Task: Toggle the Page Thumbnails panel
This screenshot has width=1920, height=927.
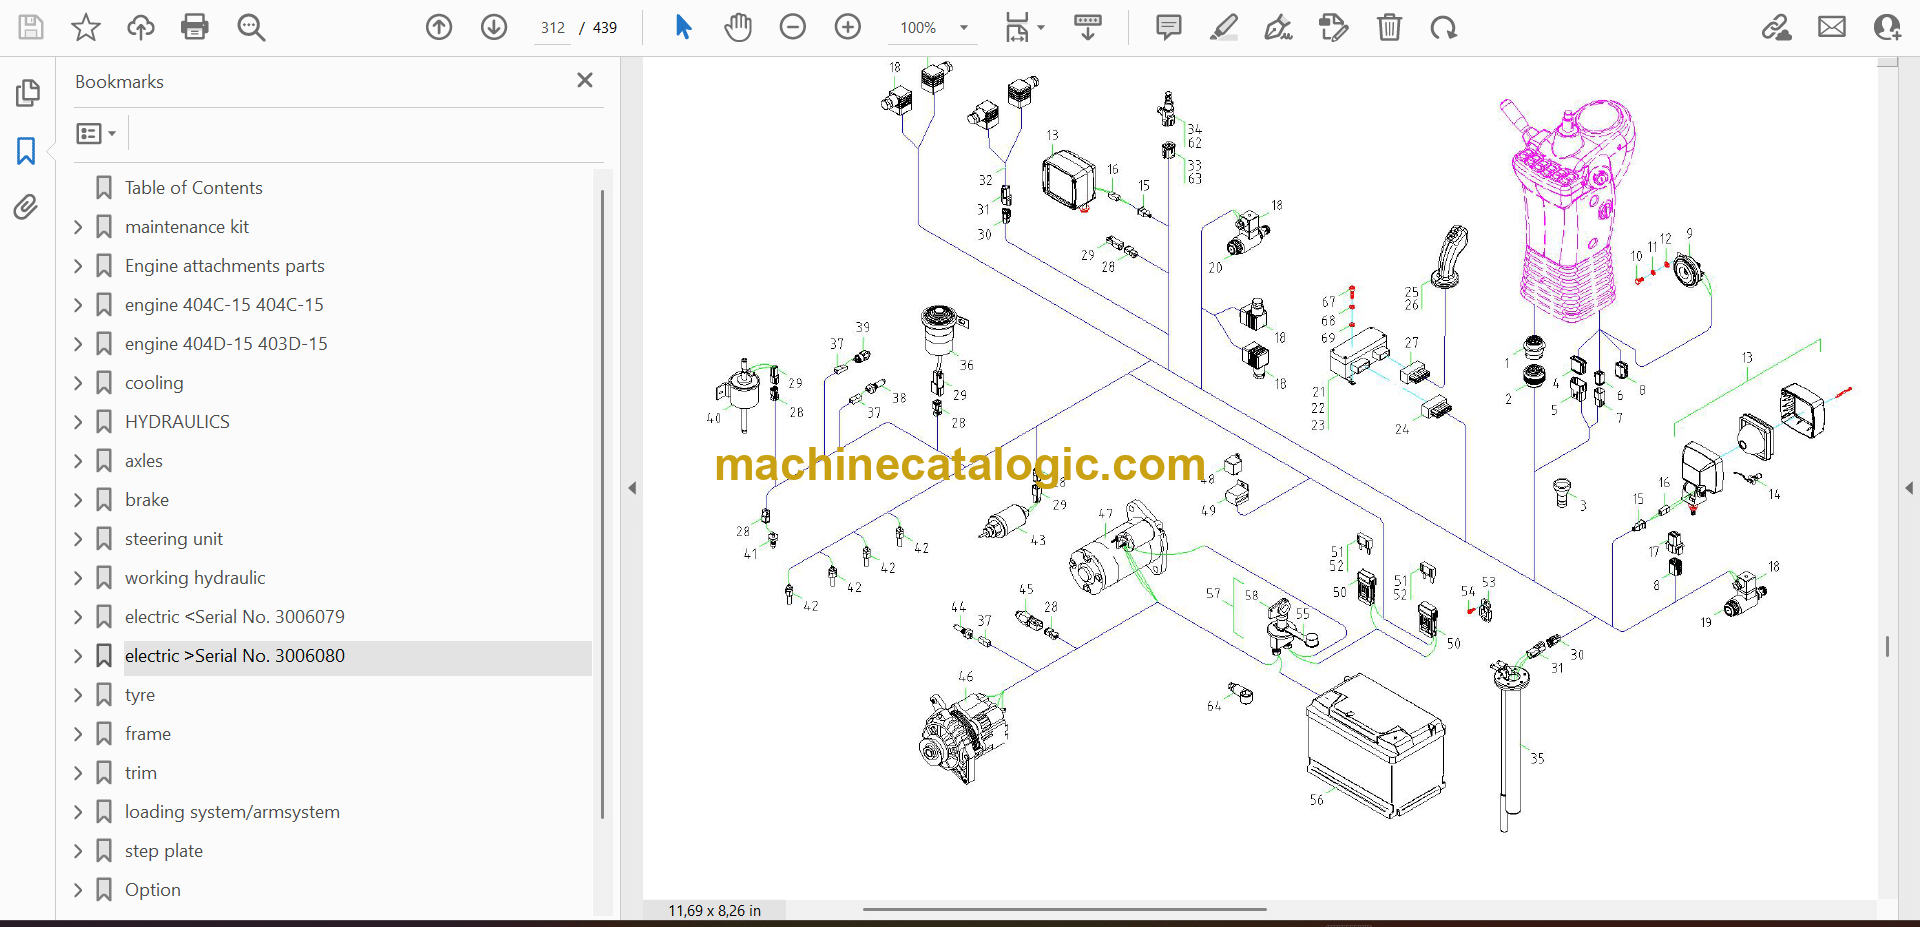Action: pos(27,93)
